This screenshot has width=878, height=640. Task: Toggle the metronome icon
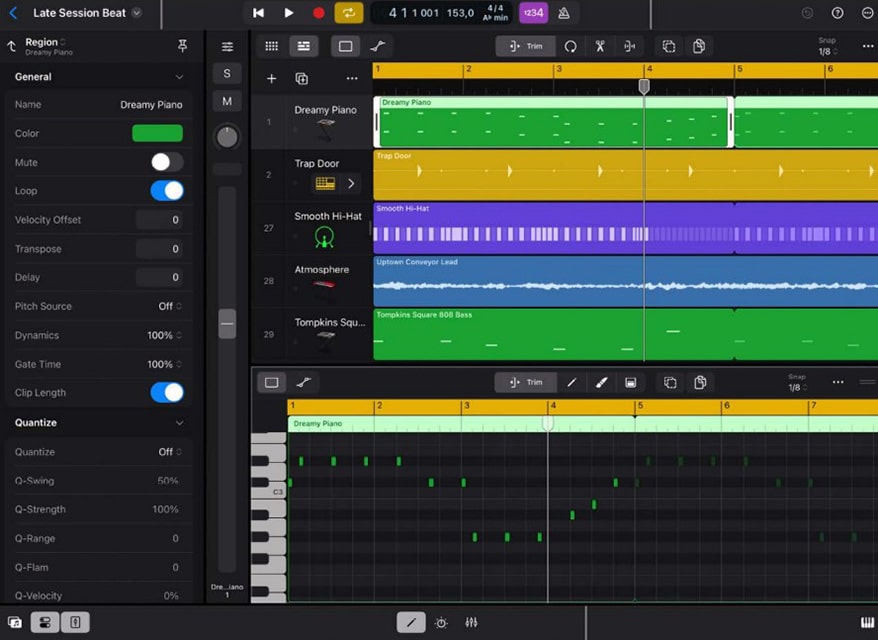pyautogui.click(x=564, y=13)
